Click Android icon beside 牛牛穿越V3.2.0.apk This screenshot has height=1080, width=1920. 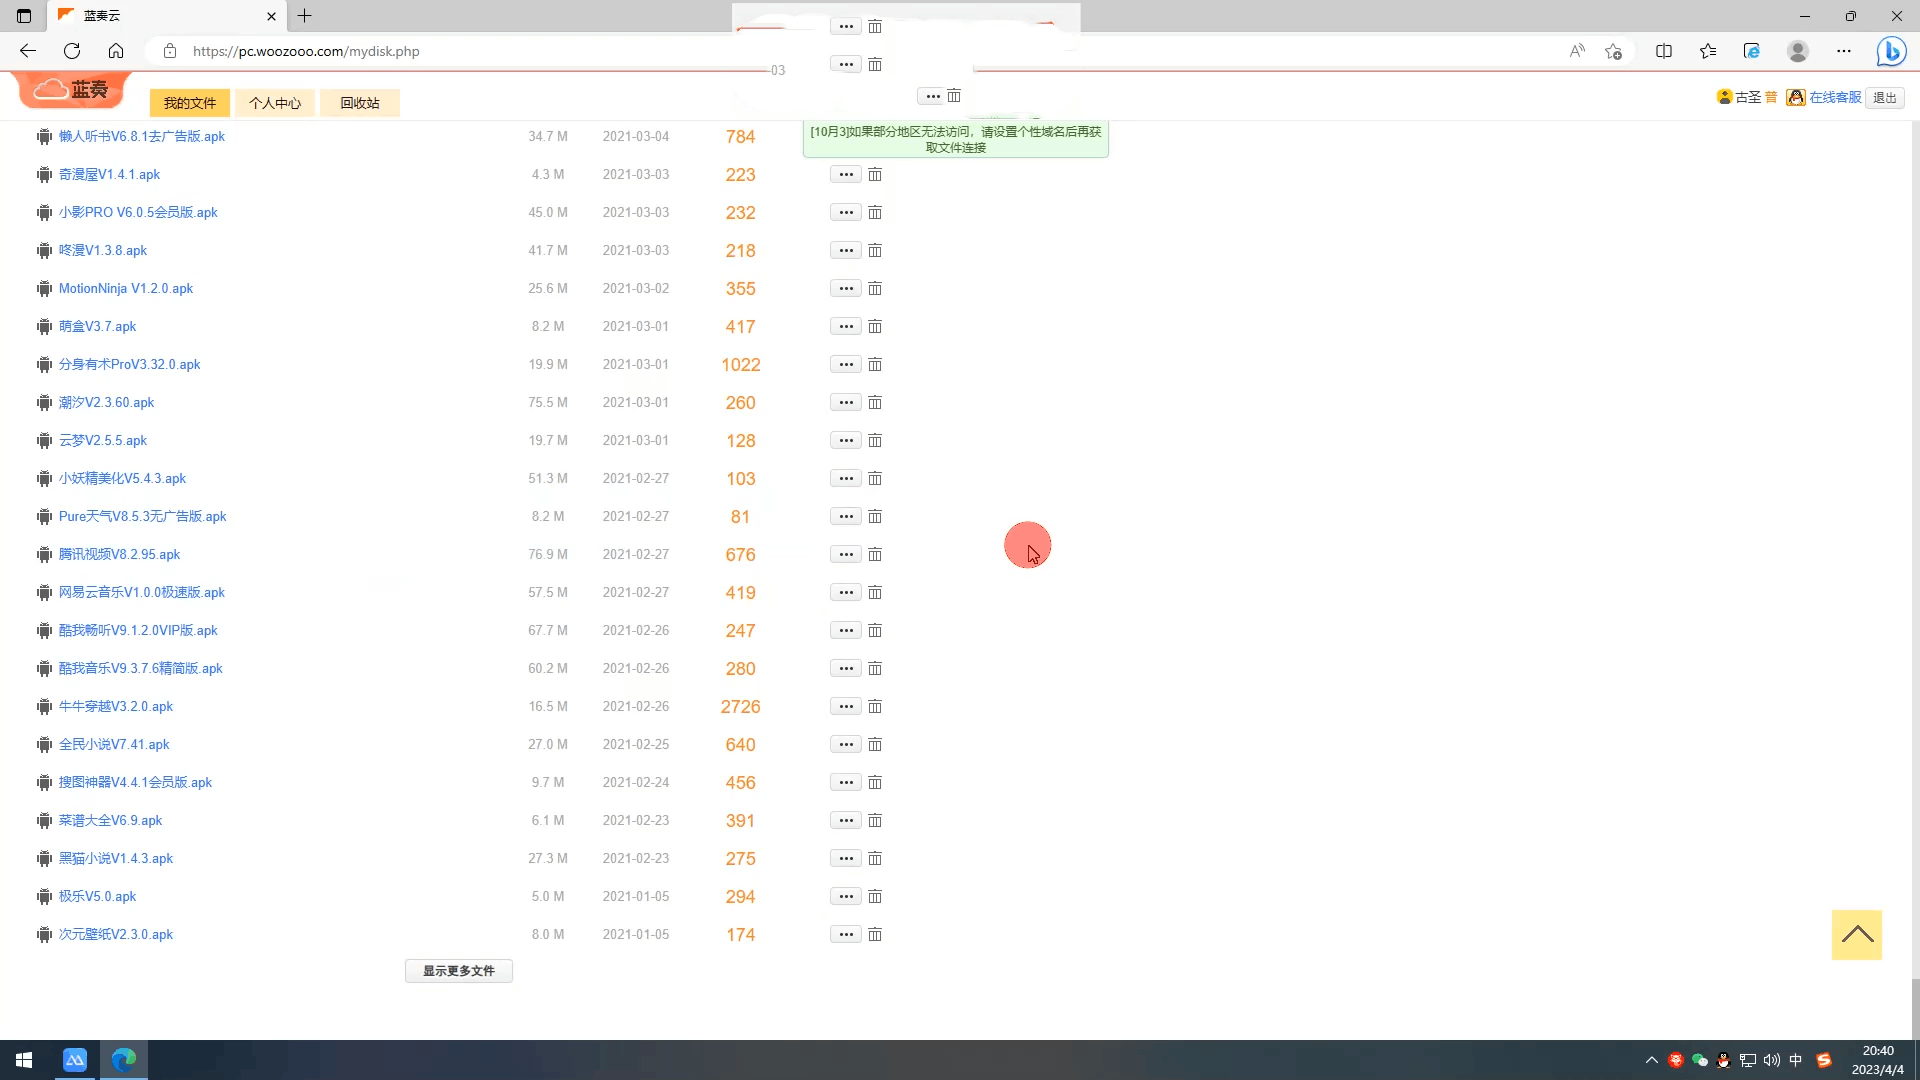point(44,706)
